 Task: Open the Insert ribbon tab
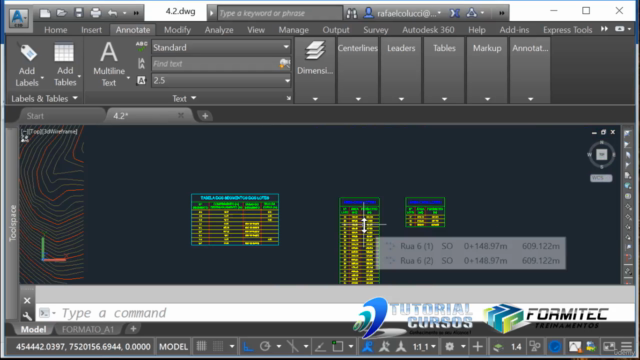pos(91,30)
